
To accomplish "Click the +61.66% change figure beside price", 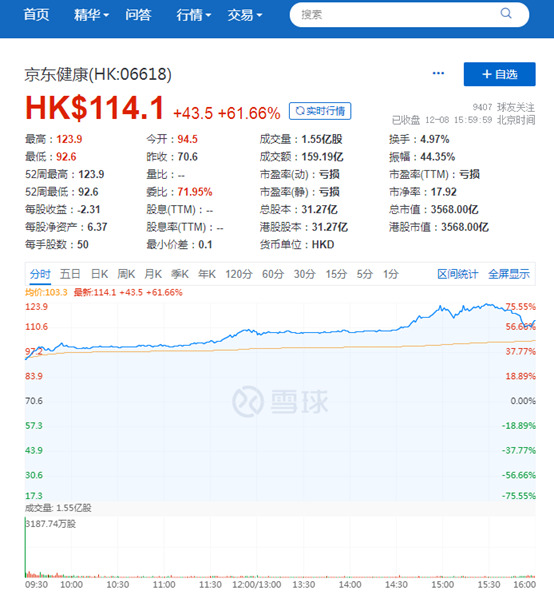I will pos(249,113).
